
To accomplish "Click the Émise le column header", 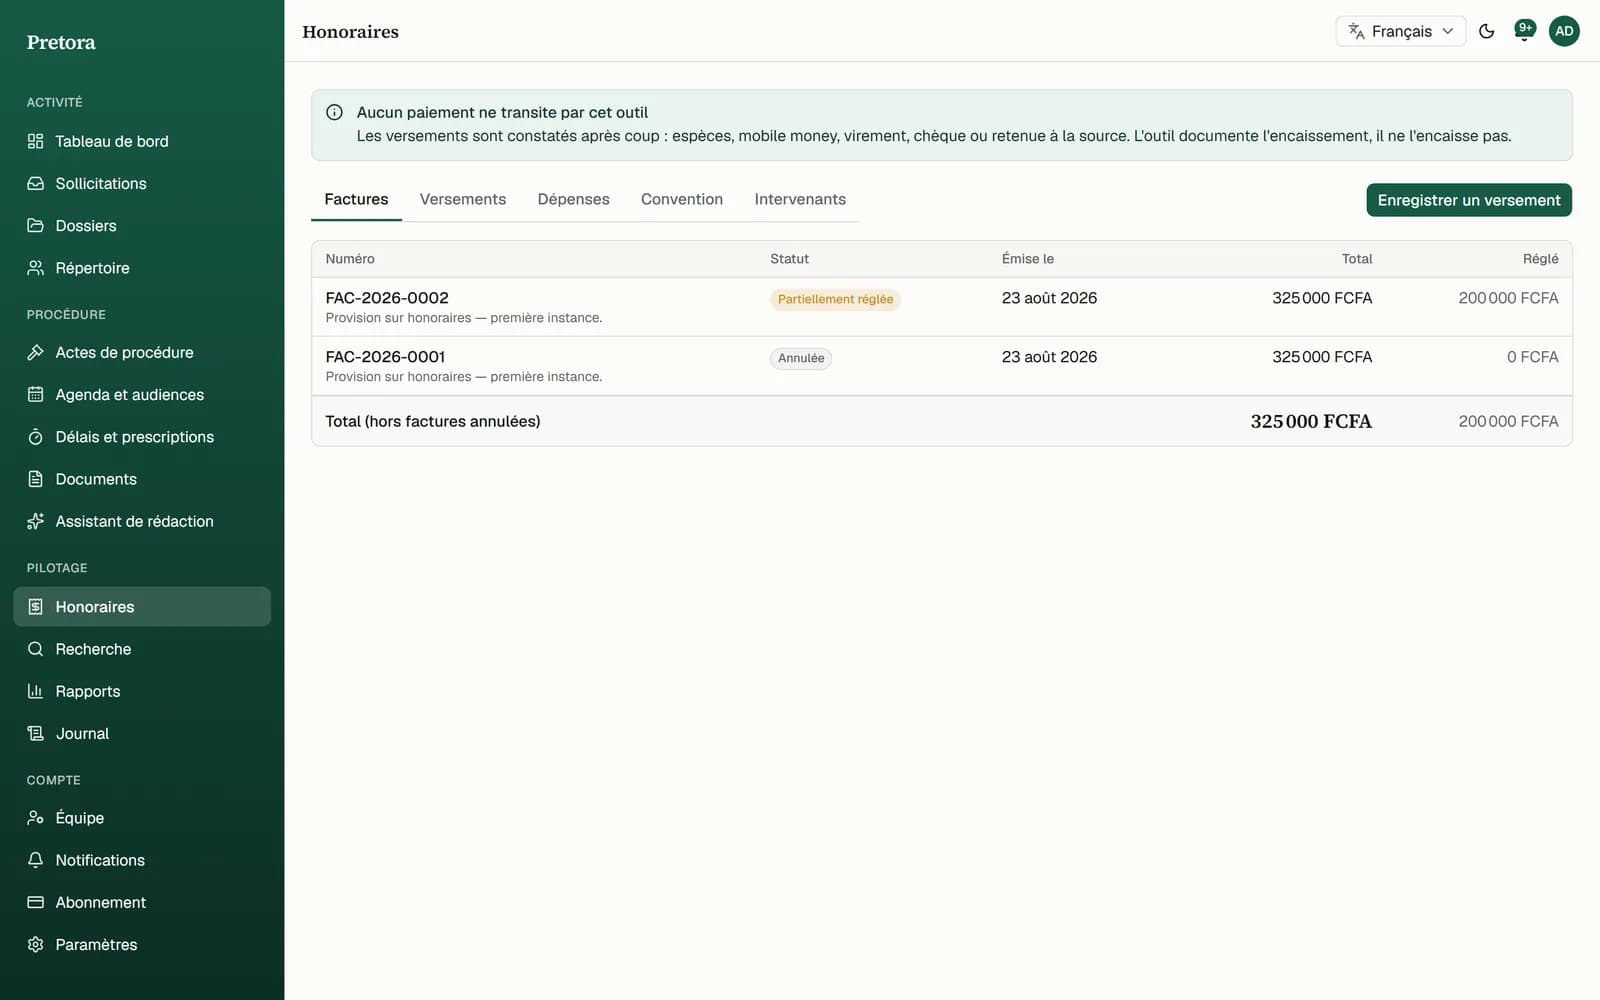I will point(1028,259).
